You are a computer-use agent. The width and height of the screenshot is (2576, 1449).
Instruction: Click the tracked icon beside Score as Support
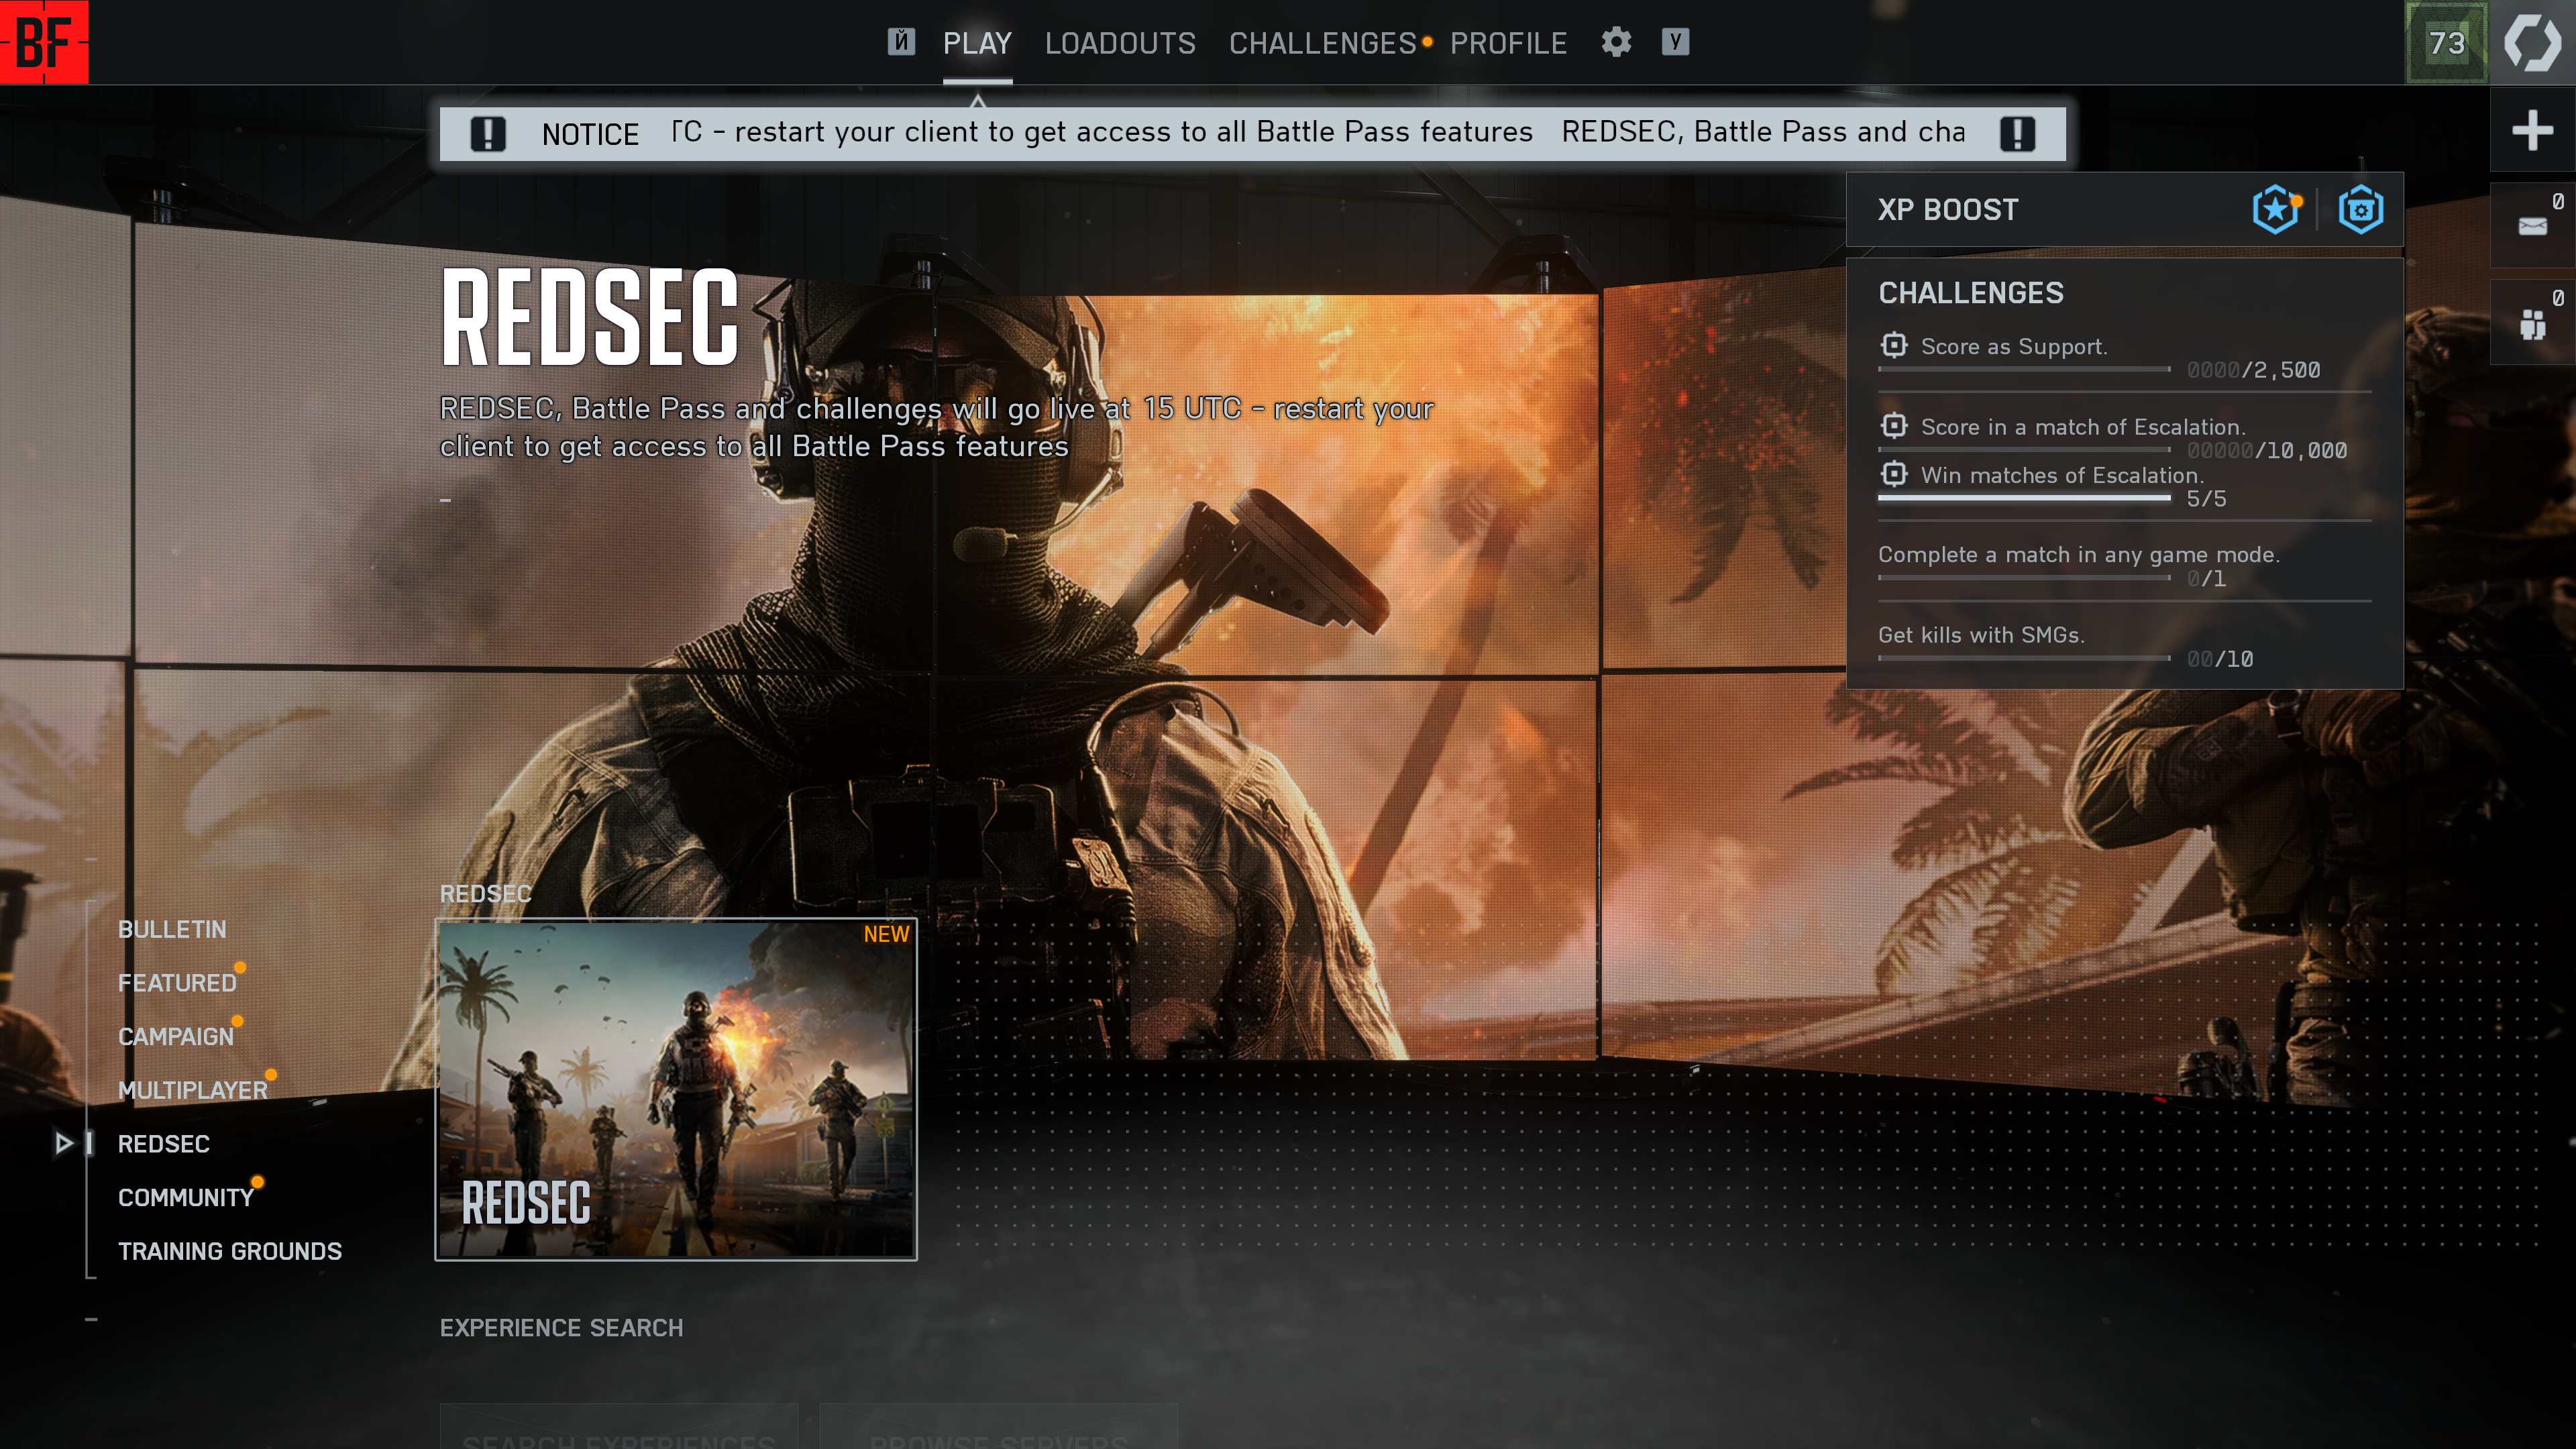[1893, 345]
